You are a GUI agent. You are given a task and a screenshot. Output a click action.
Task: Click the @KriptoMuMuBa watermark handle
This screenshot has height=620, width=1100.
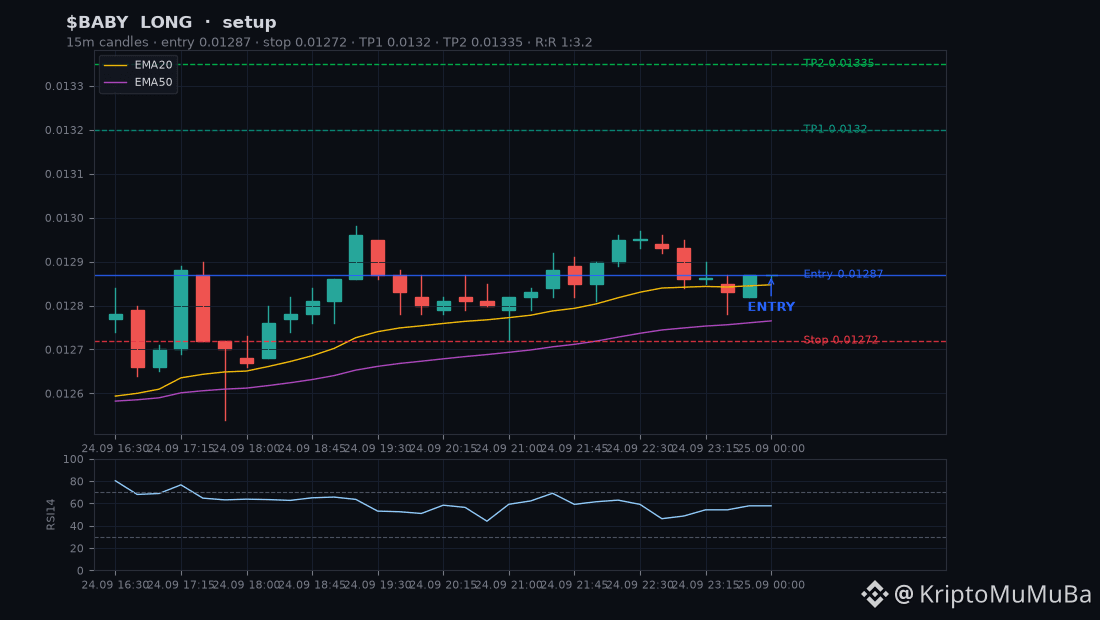tap(993, 594)
